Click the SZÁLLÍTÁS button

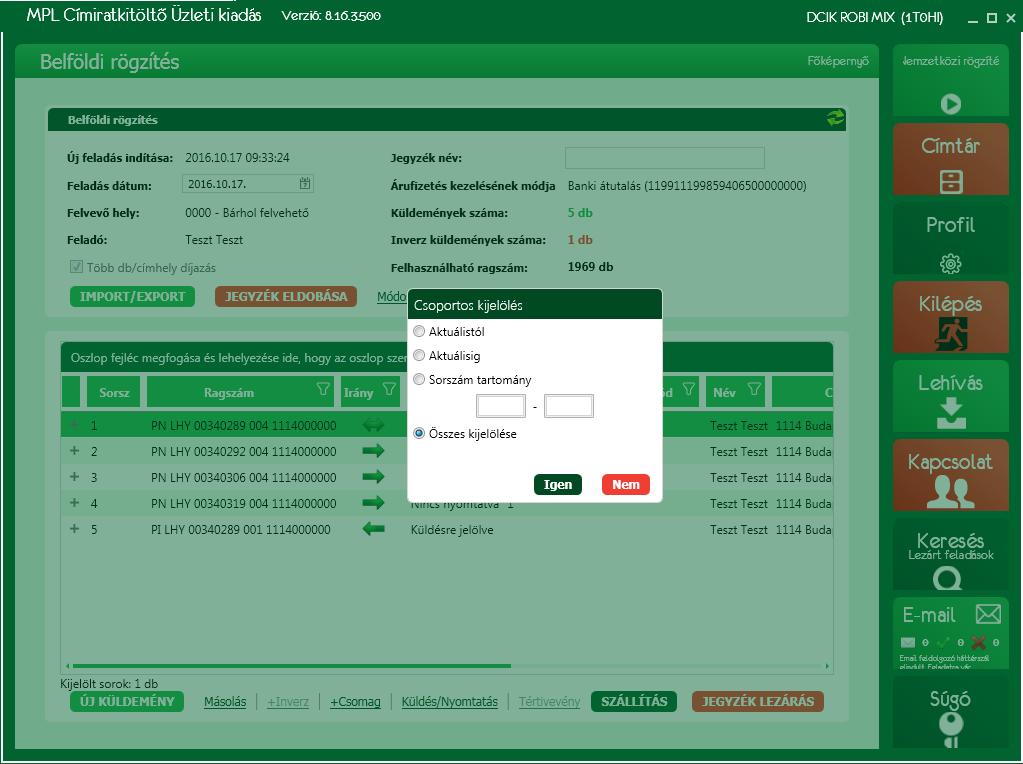point(634,701)
